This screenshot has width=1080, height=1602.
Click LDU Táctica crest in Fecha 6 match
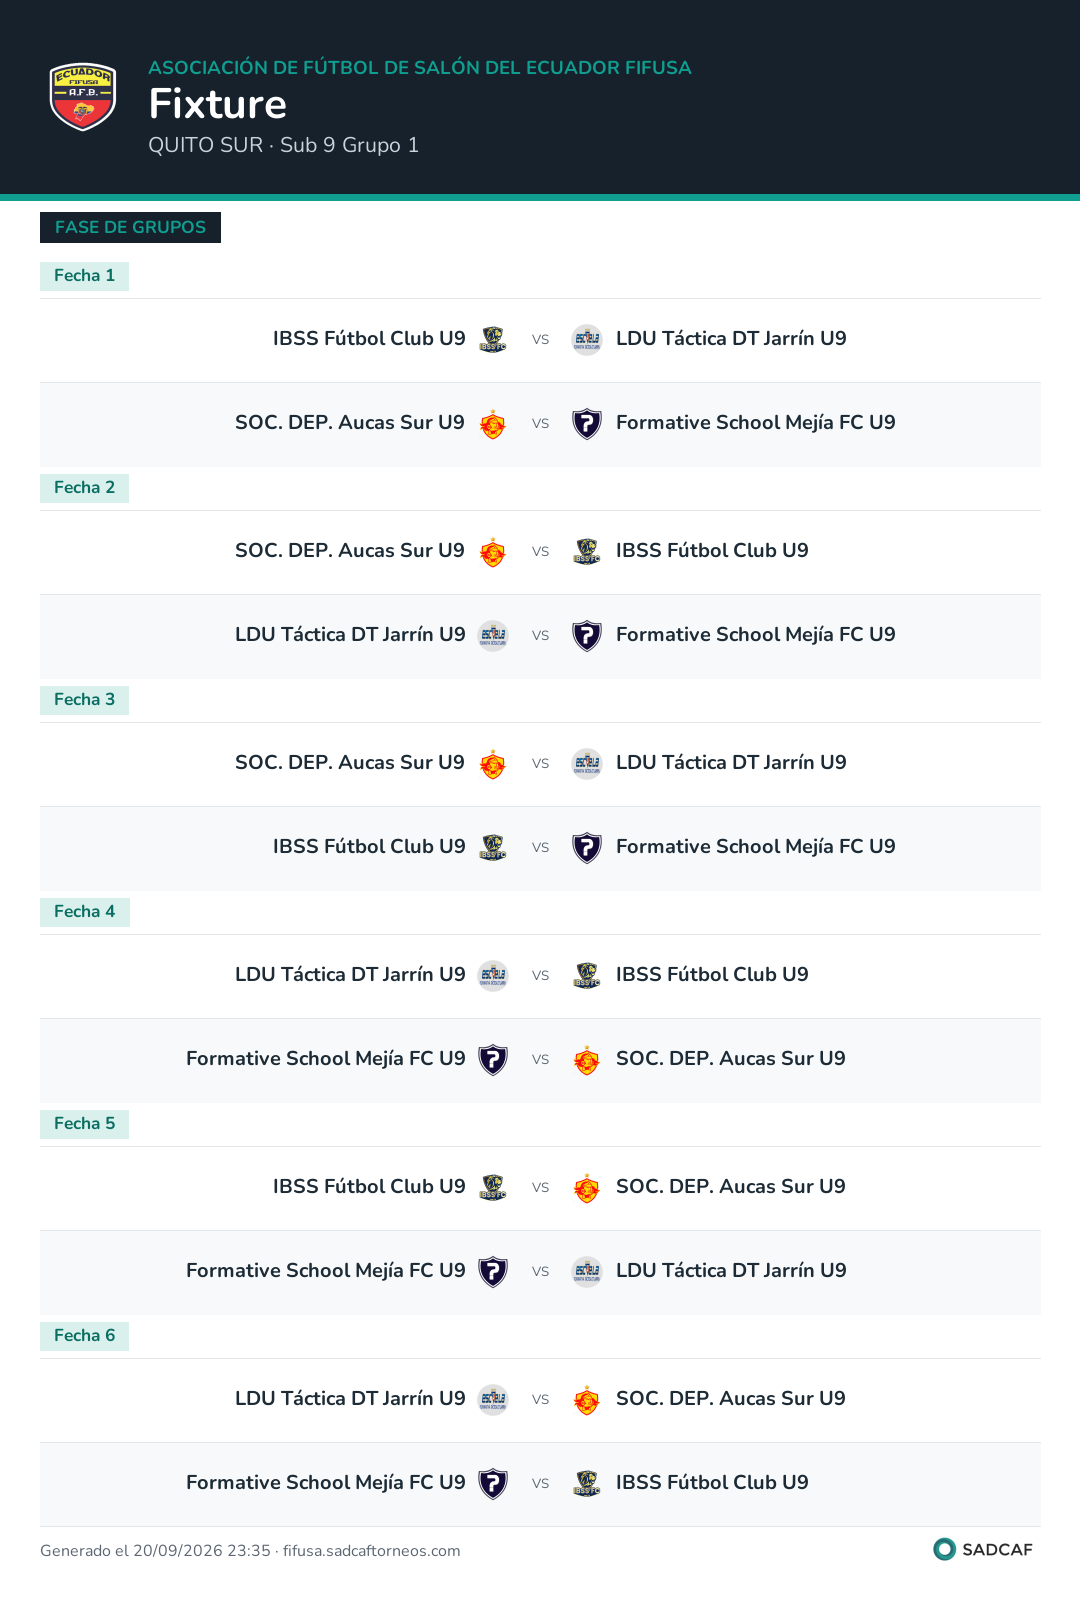pos(493,1399)
